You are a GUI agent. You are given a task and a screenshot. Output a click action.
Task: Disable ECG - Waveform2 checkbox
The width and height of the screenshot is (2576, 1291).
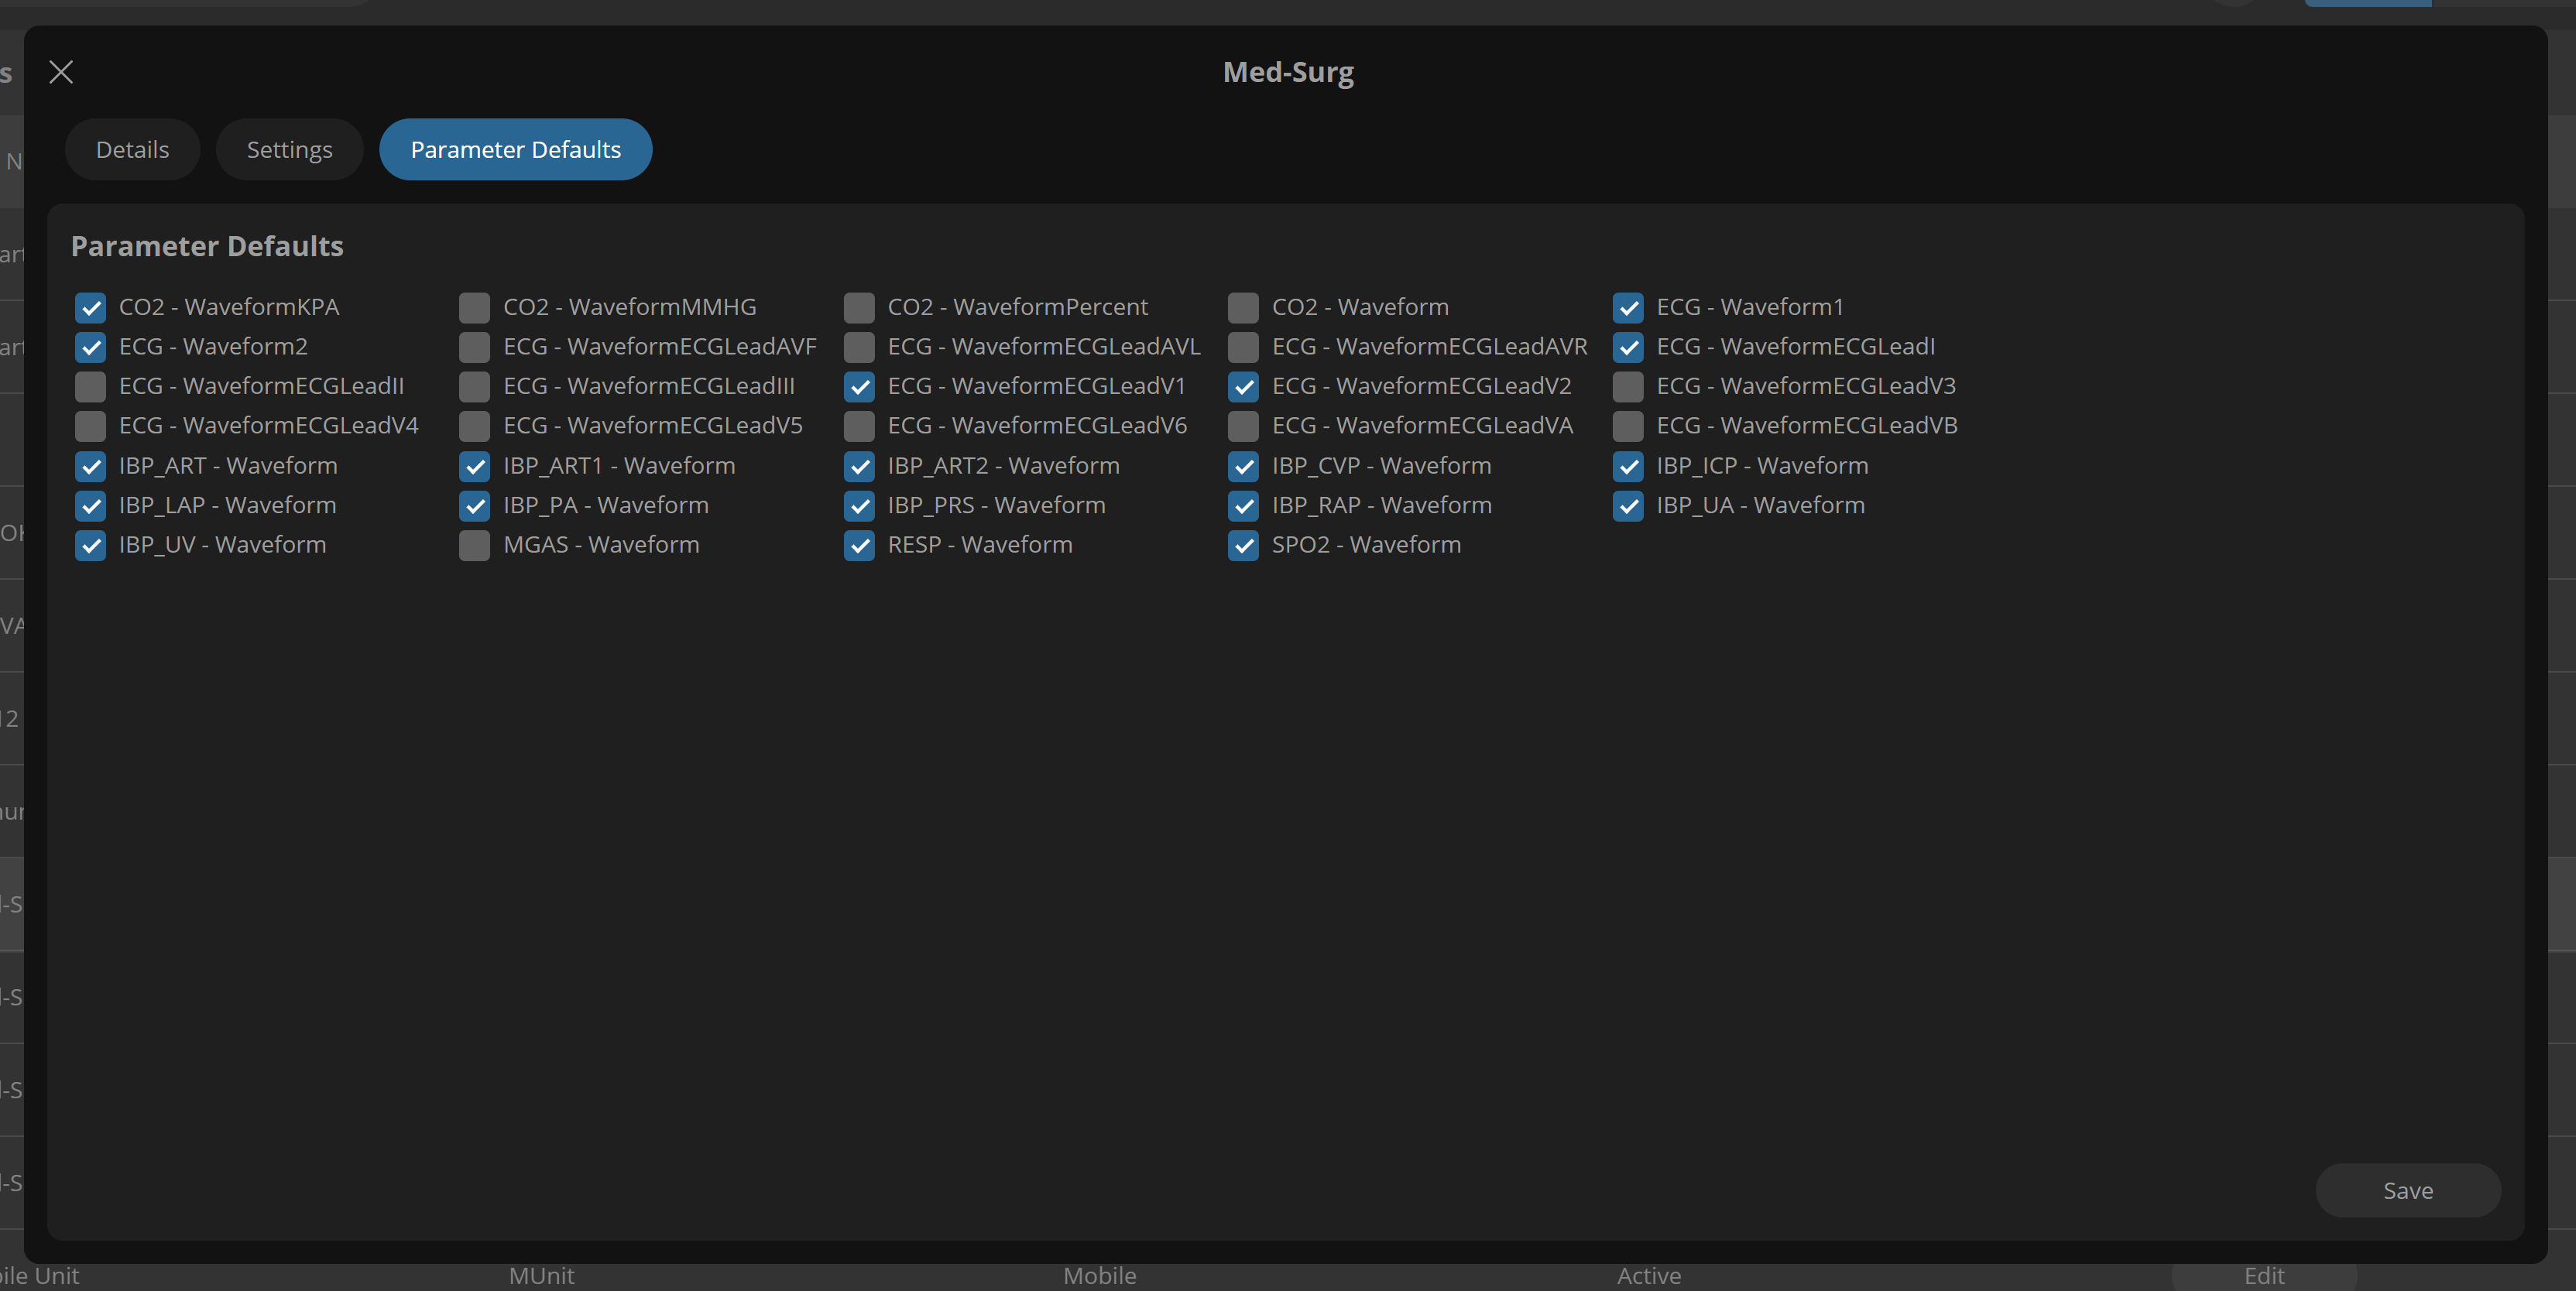click(91, 347)
